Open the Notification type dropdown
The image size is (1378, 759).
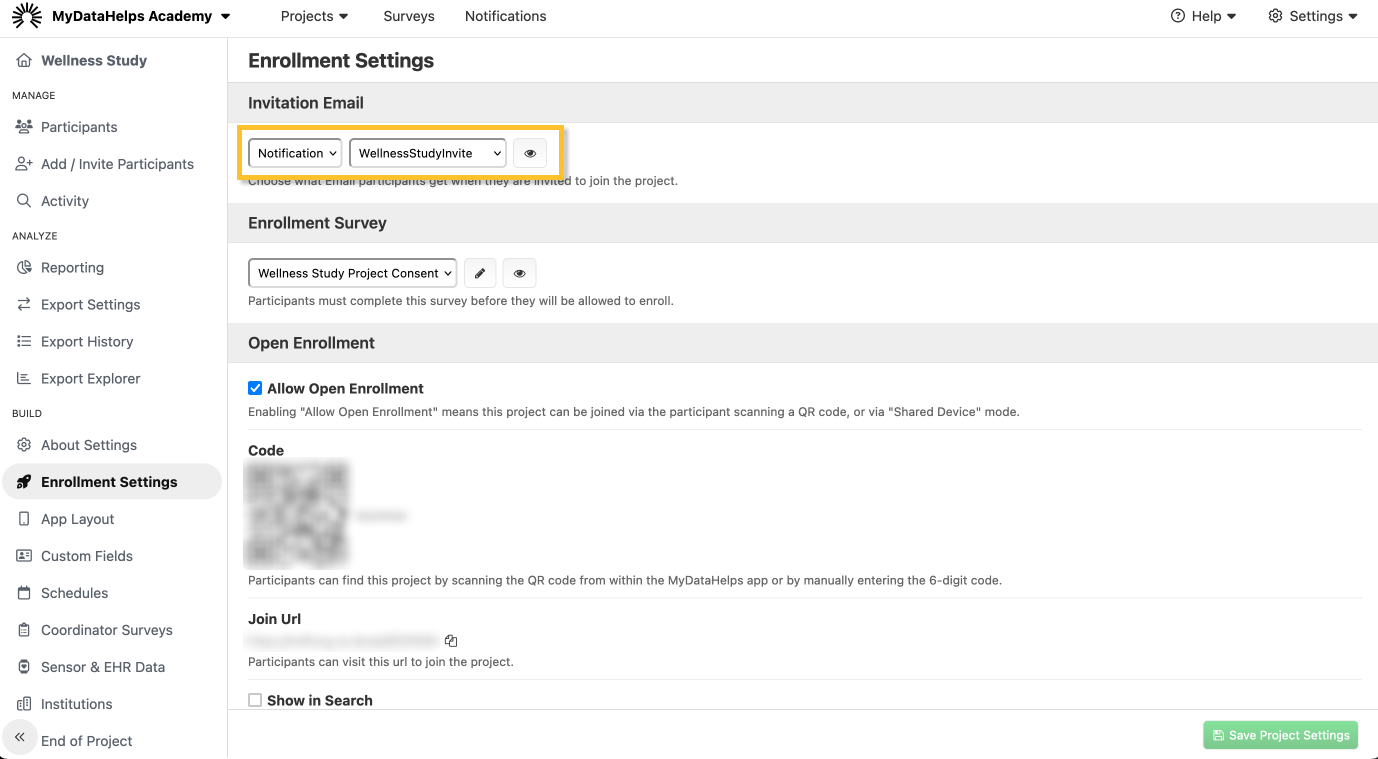click(x=295, y=153)
